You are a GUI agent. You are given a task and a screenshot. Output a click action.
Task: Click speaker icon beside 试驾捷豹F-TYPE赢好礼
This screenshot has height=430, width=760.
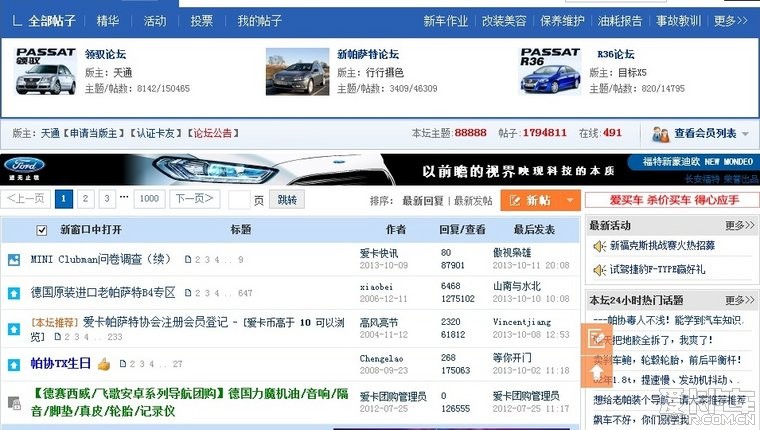(600, 270)
